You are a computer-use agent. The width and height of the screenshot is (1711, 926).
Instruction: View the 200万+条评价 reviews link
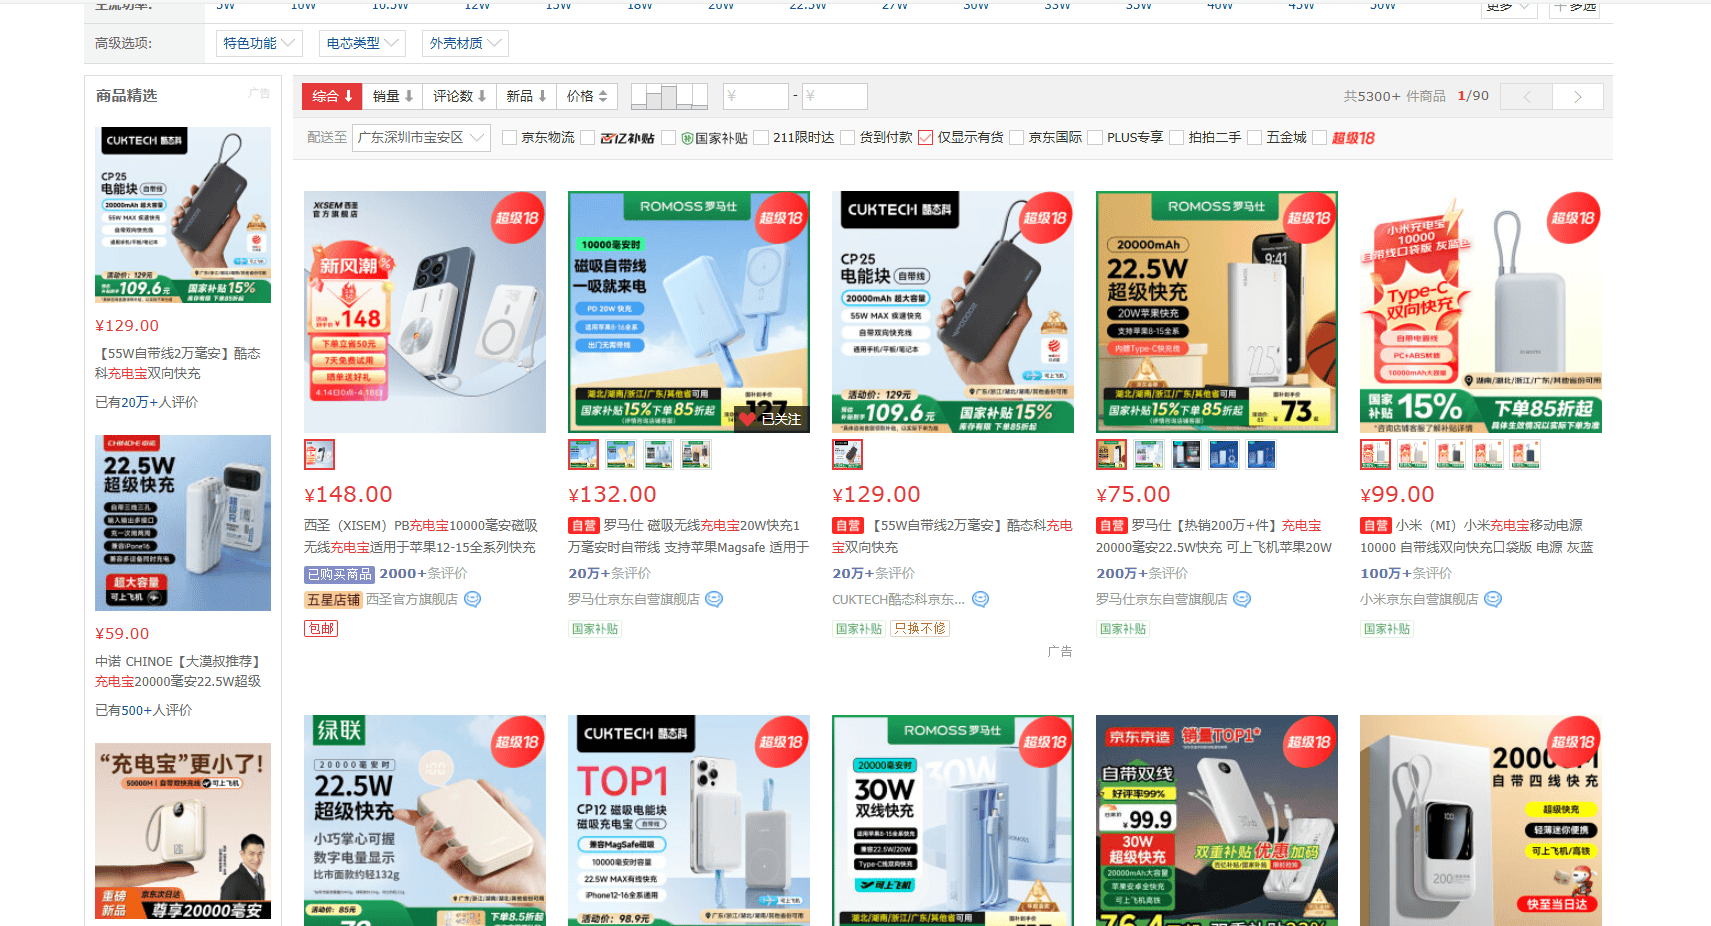coord(1142,574)
